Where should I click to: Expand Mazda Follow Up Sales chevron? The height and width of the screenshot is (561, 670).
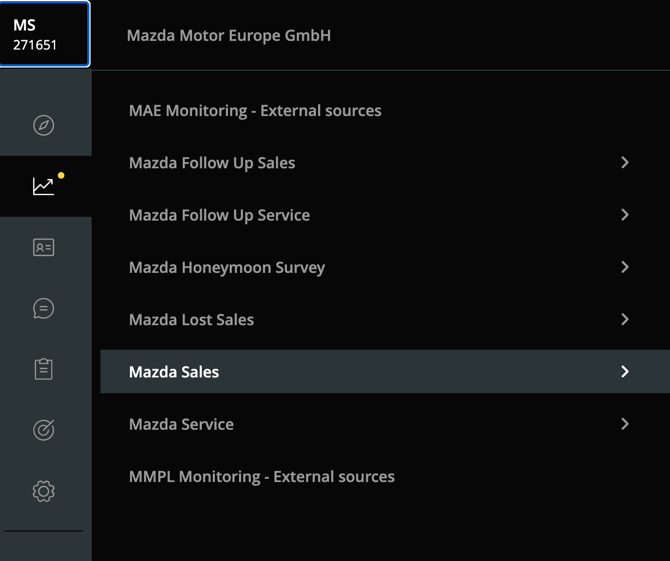(625, 162)
